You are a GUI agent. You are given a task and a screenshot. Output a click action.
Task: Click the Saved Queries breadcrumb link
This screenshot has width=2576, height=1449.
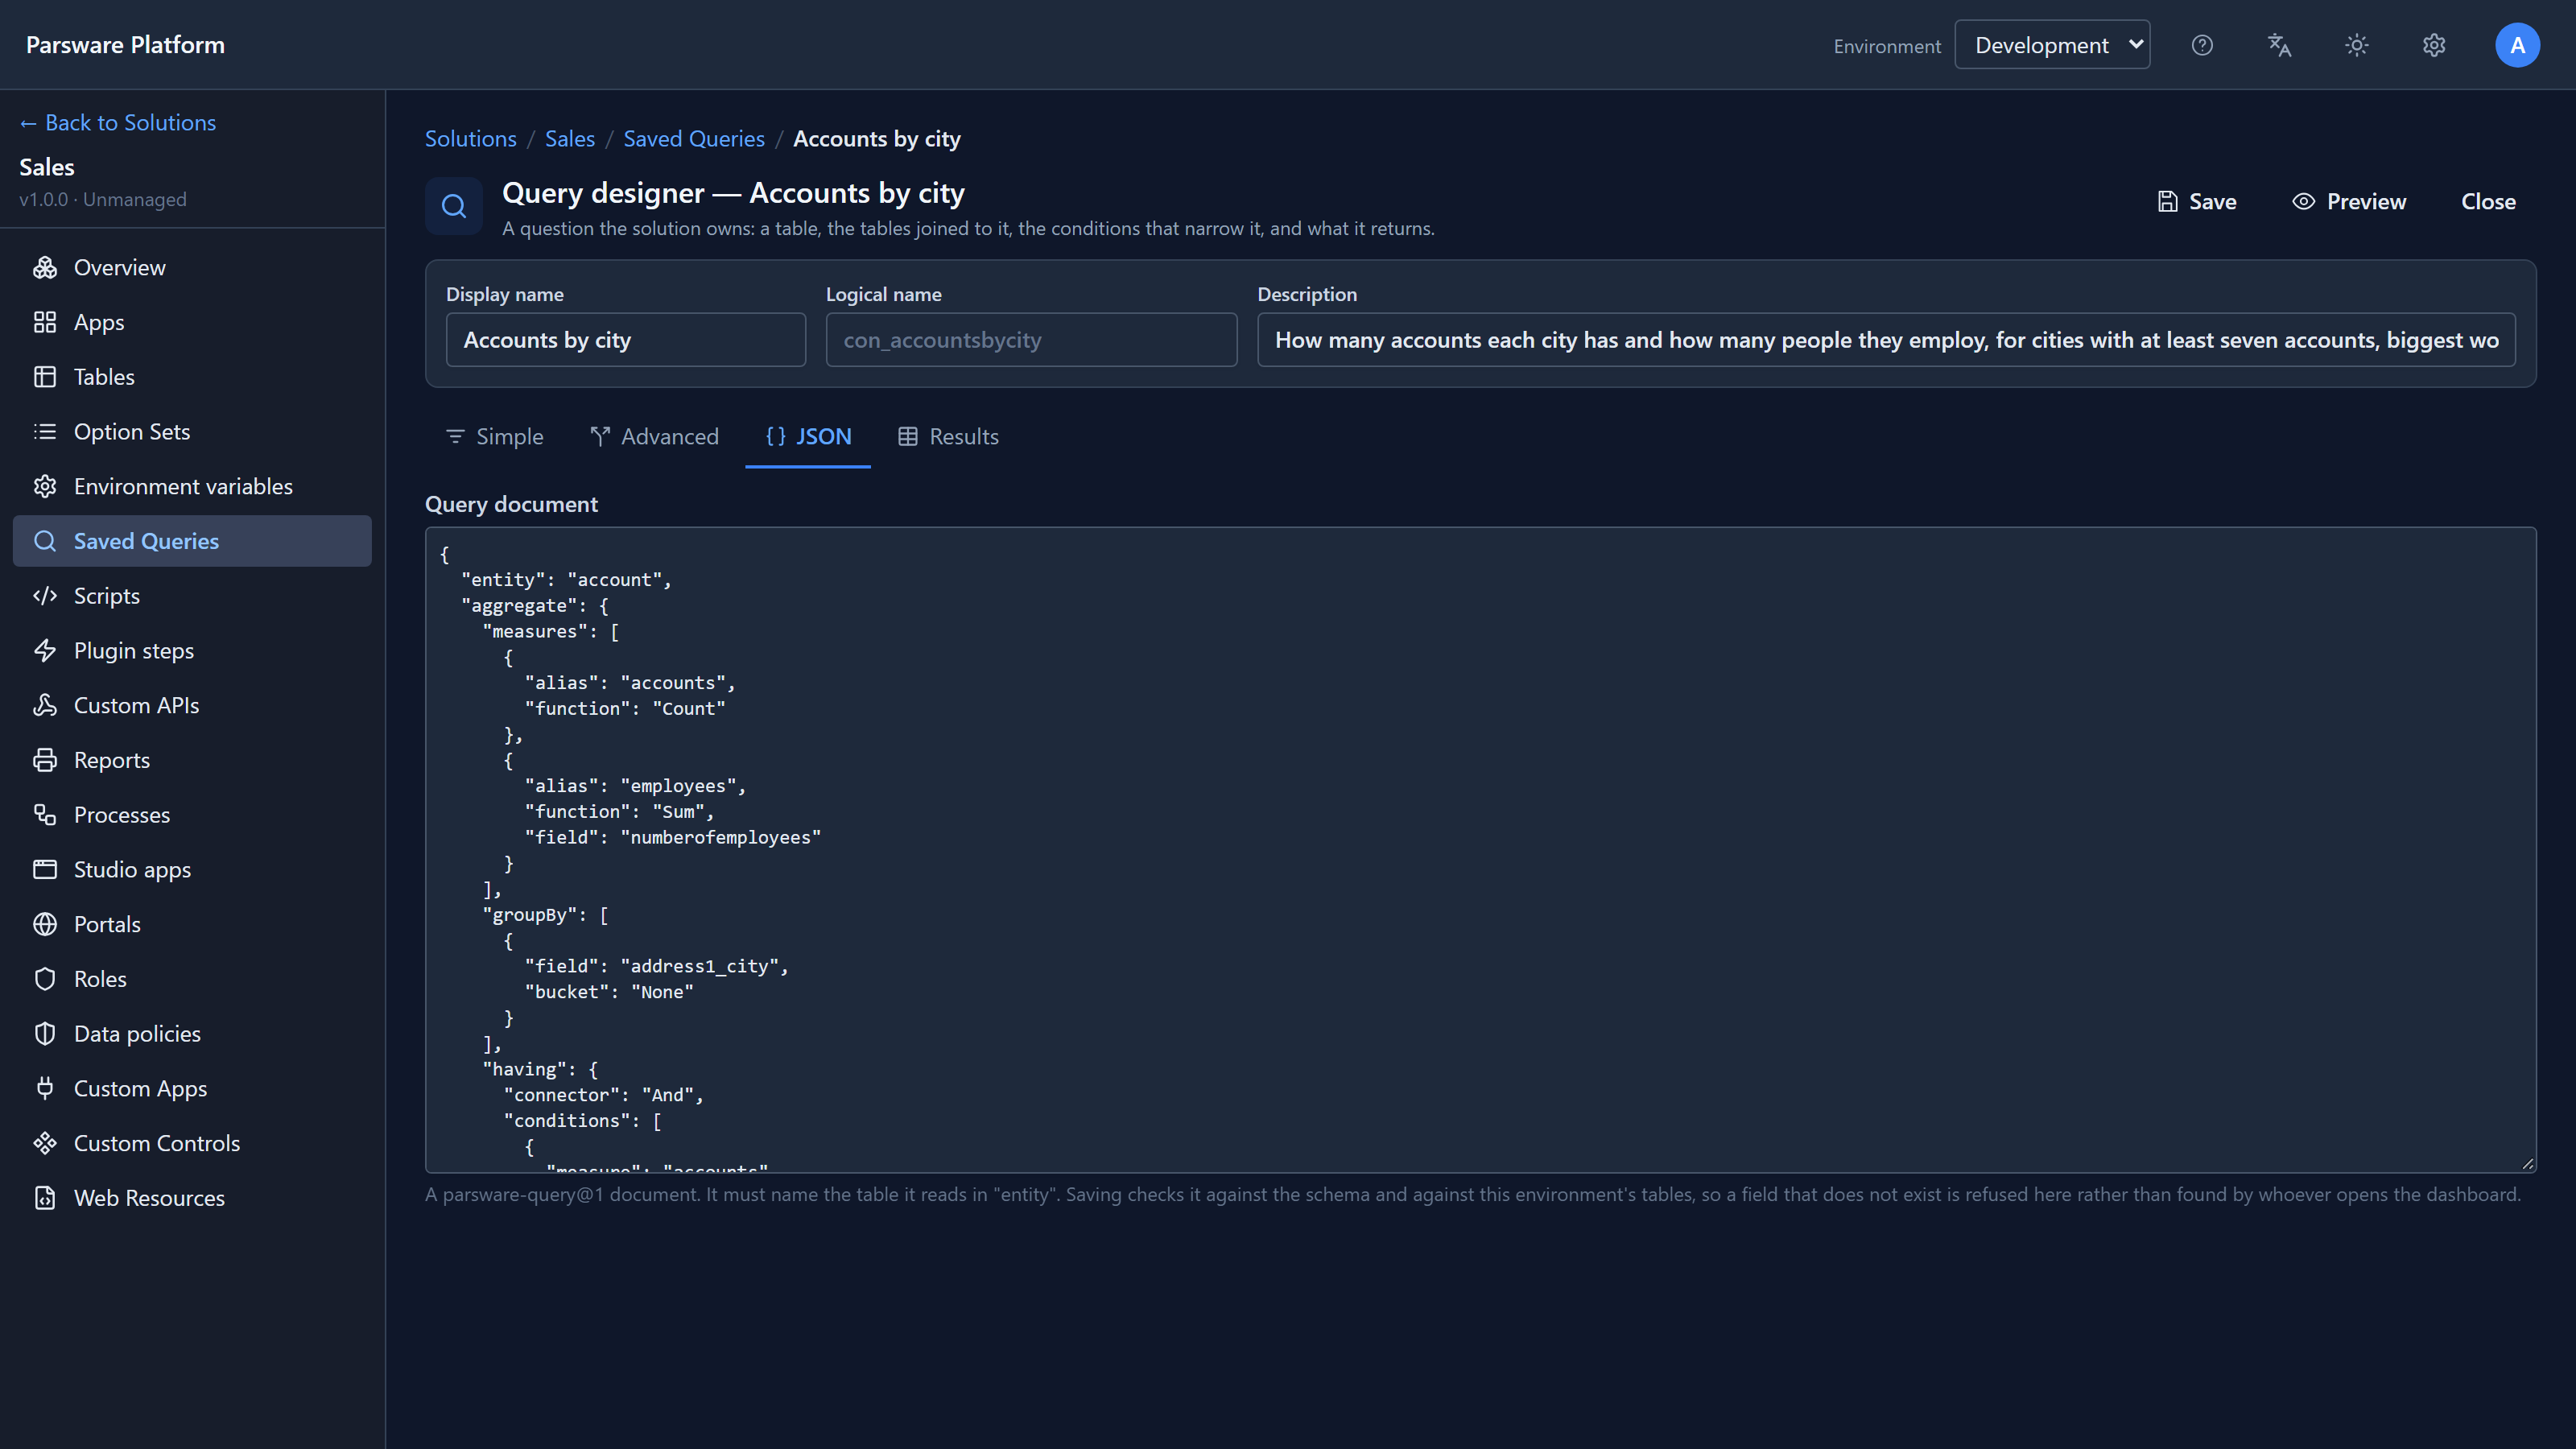tap(694, 139)
